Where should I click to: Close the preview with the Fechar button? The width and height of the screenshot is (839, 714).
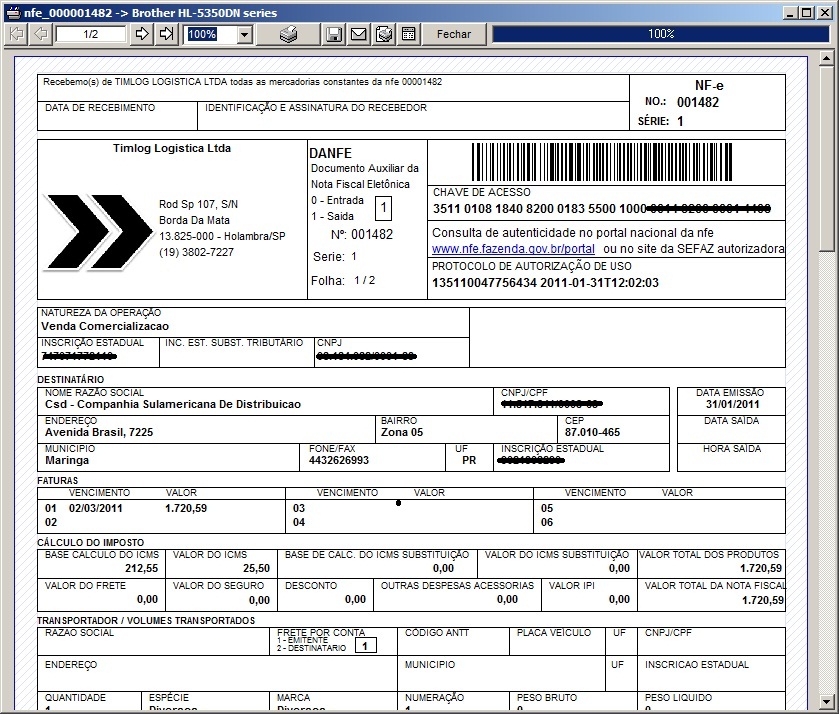[454, 34]
